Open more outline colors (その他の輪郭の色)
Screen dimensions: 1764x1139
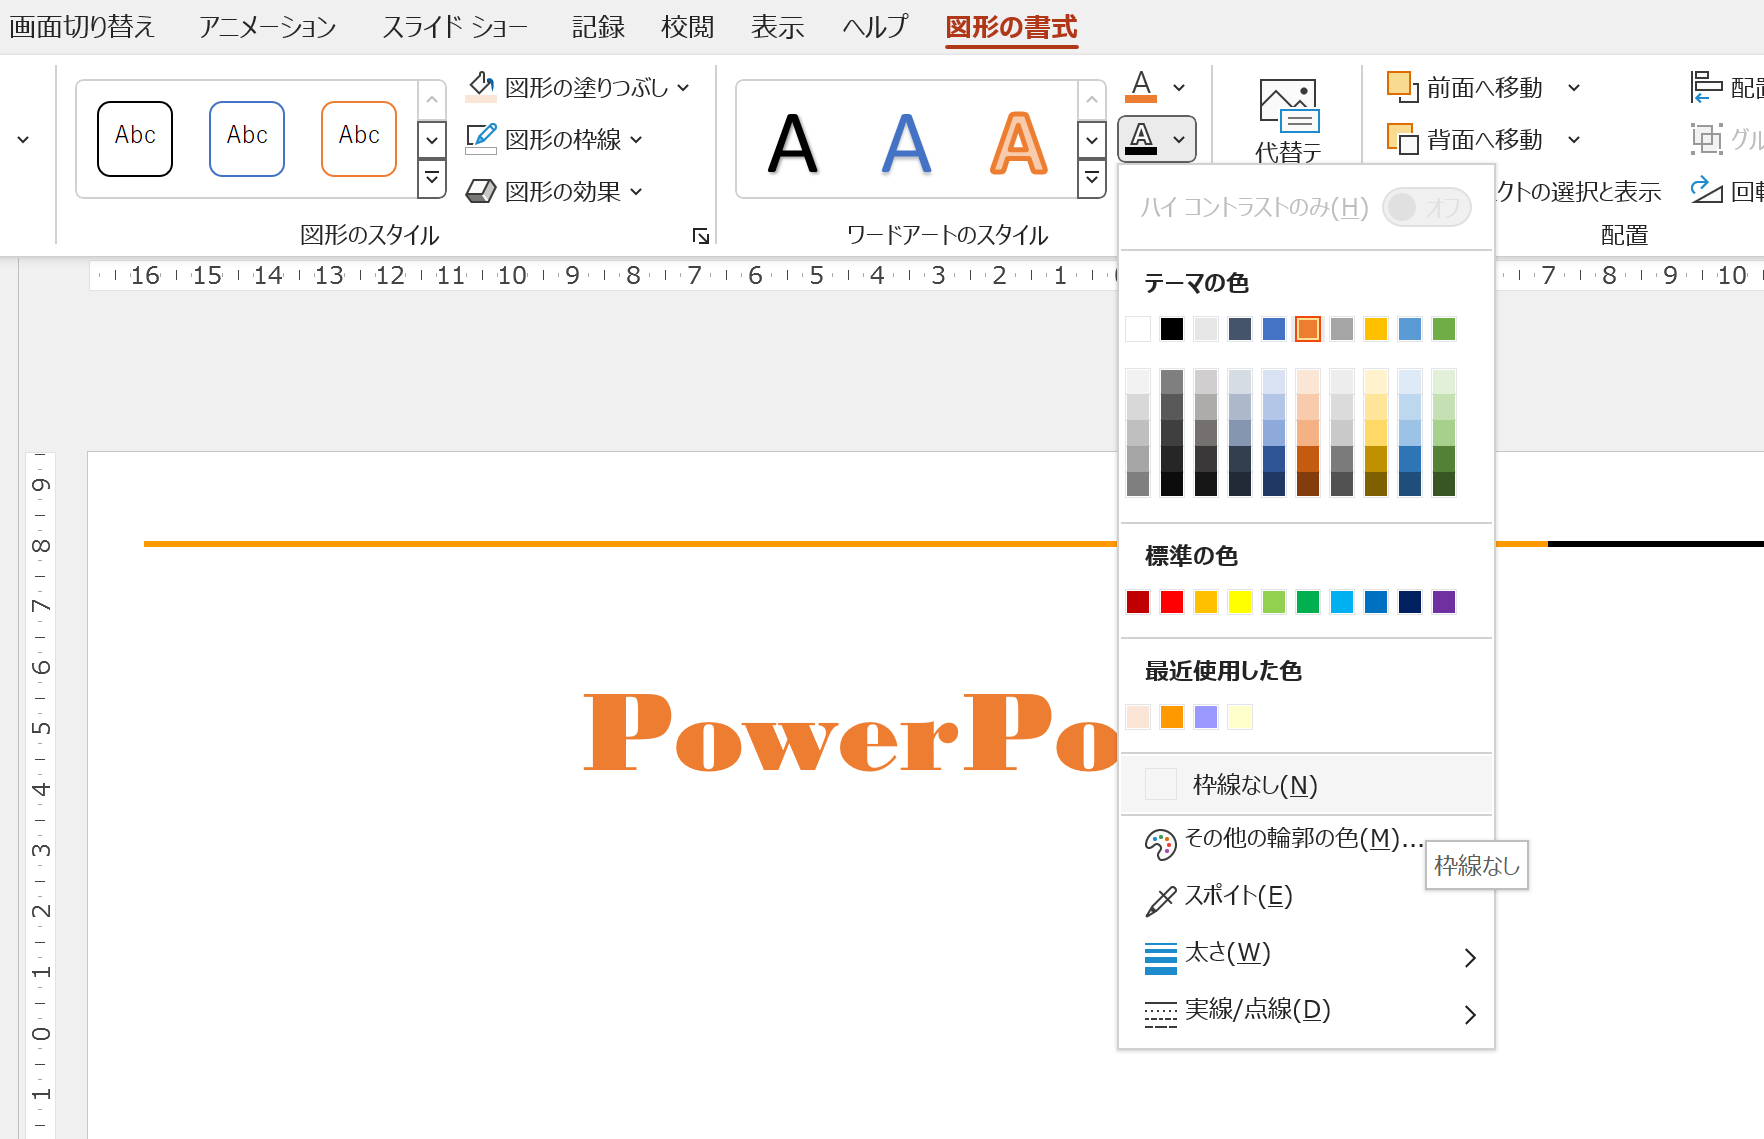1301,838
